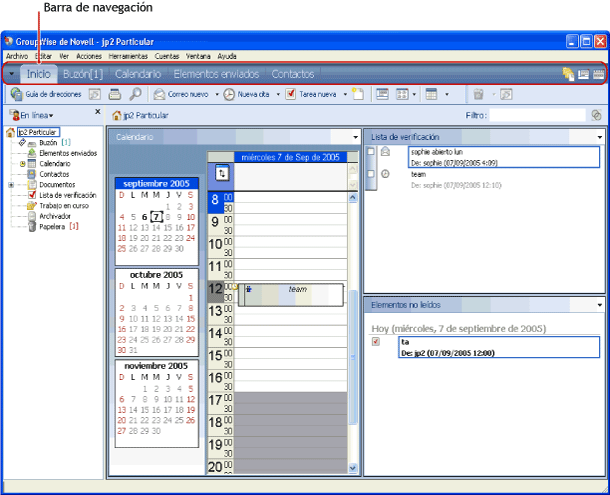Select day 12 in noviembre 2005

191,399
